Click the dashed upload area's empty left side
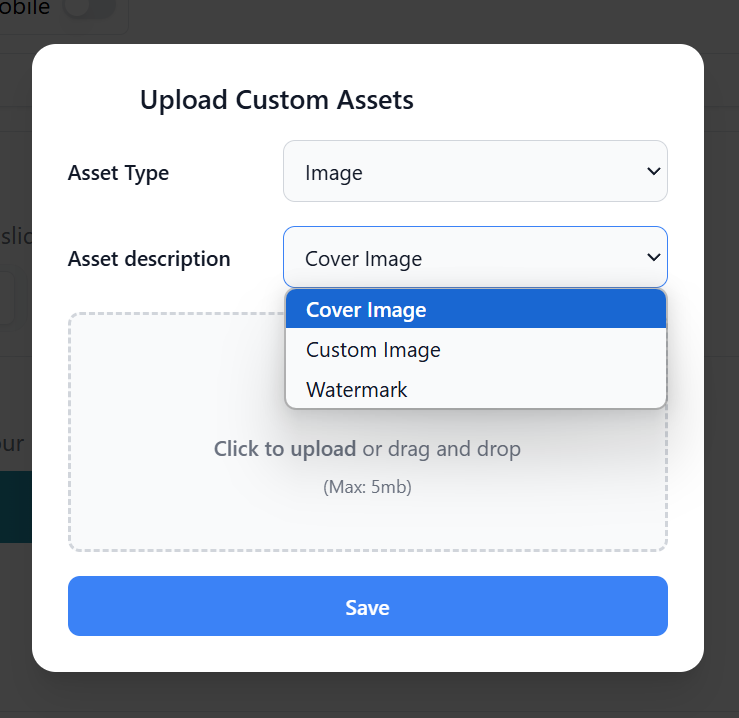This screenshot has height=718, width=739. coord(174,431)
